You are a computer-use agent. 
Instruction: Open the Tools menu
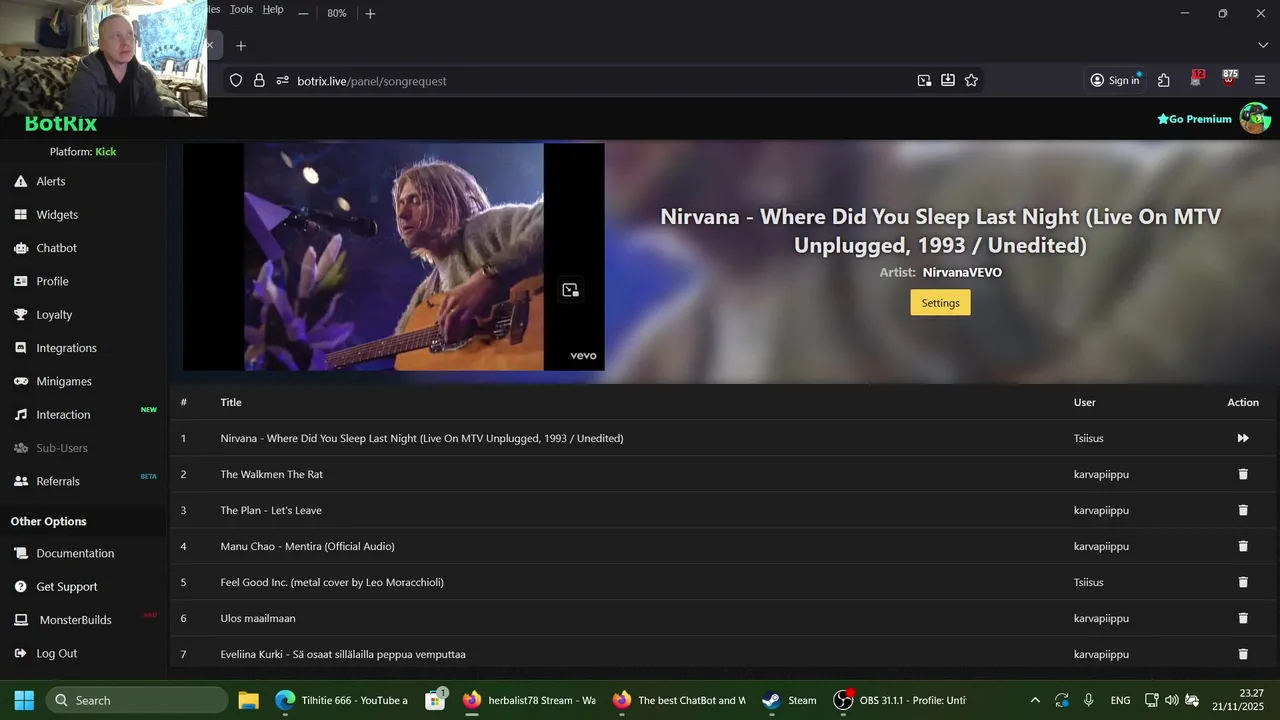pos(241,9)
